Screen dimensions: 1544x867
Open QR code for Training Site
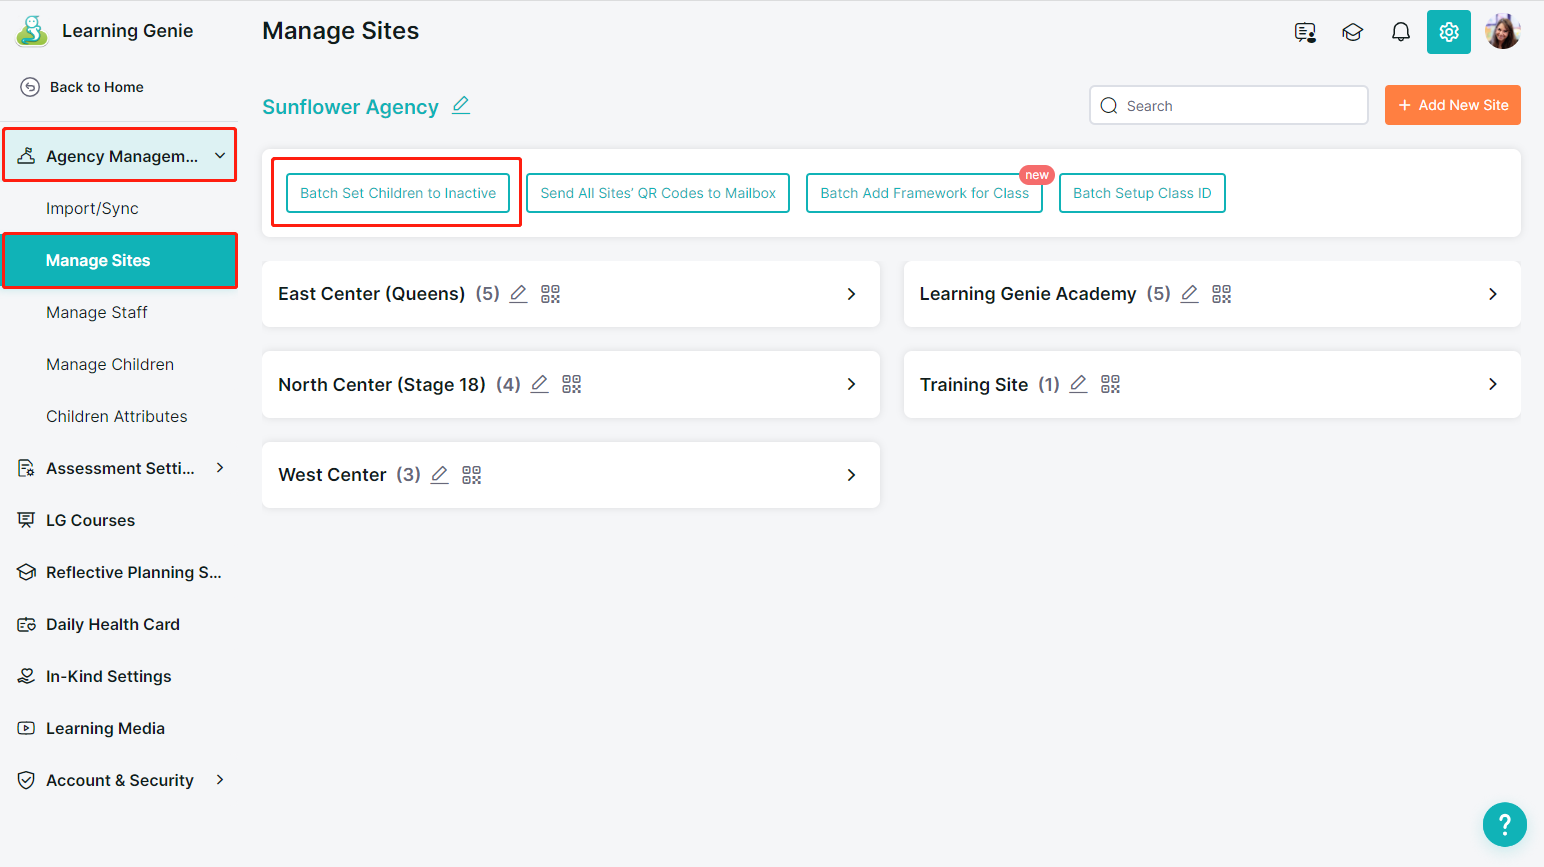tap(1110, 384)
